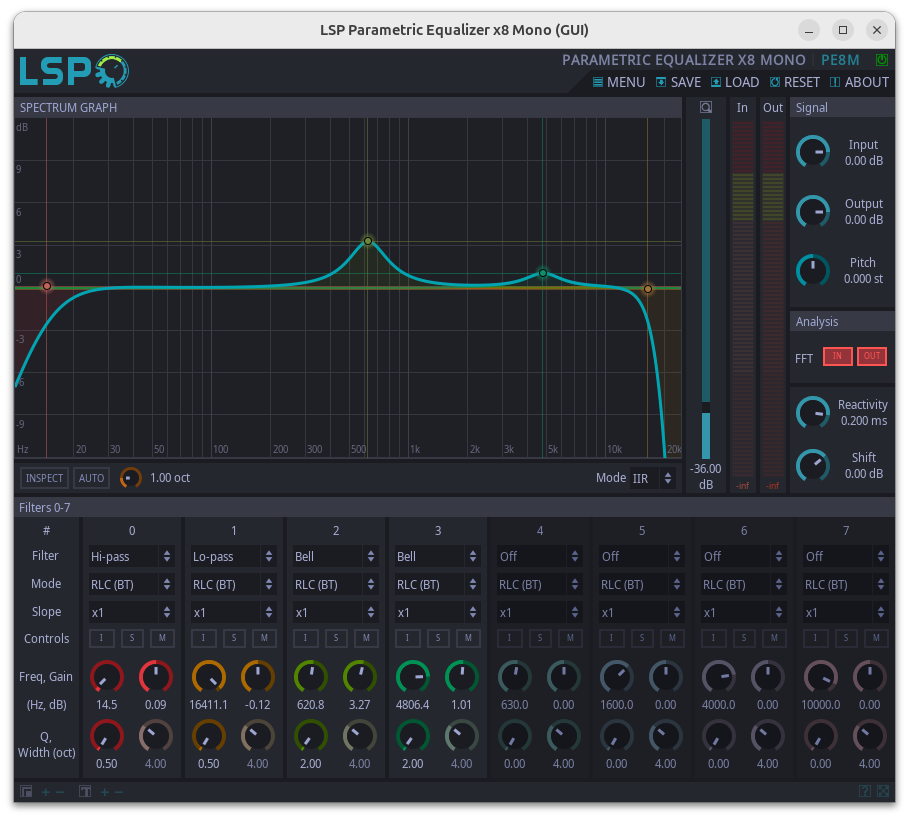Click the In level meter
This screenshot has height=819, width=909.
click(x=743, y=299)
